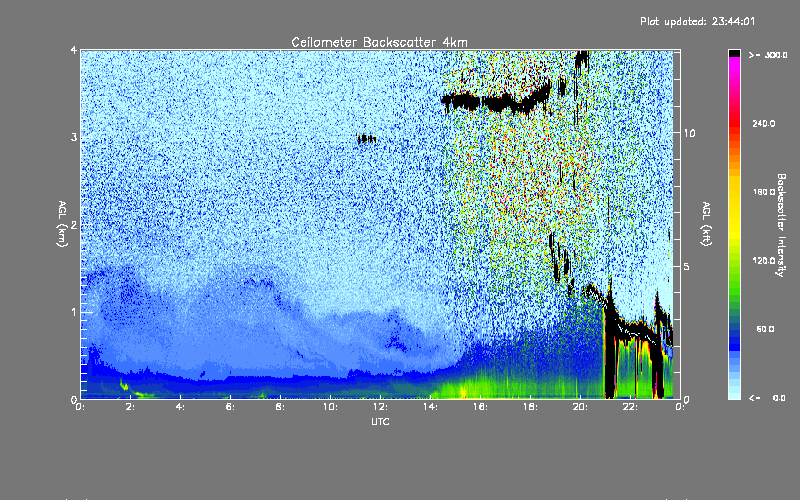800x500 pixels.
Task: Click the "10" tick on the kft axis
Action: [689, 133]
